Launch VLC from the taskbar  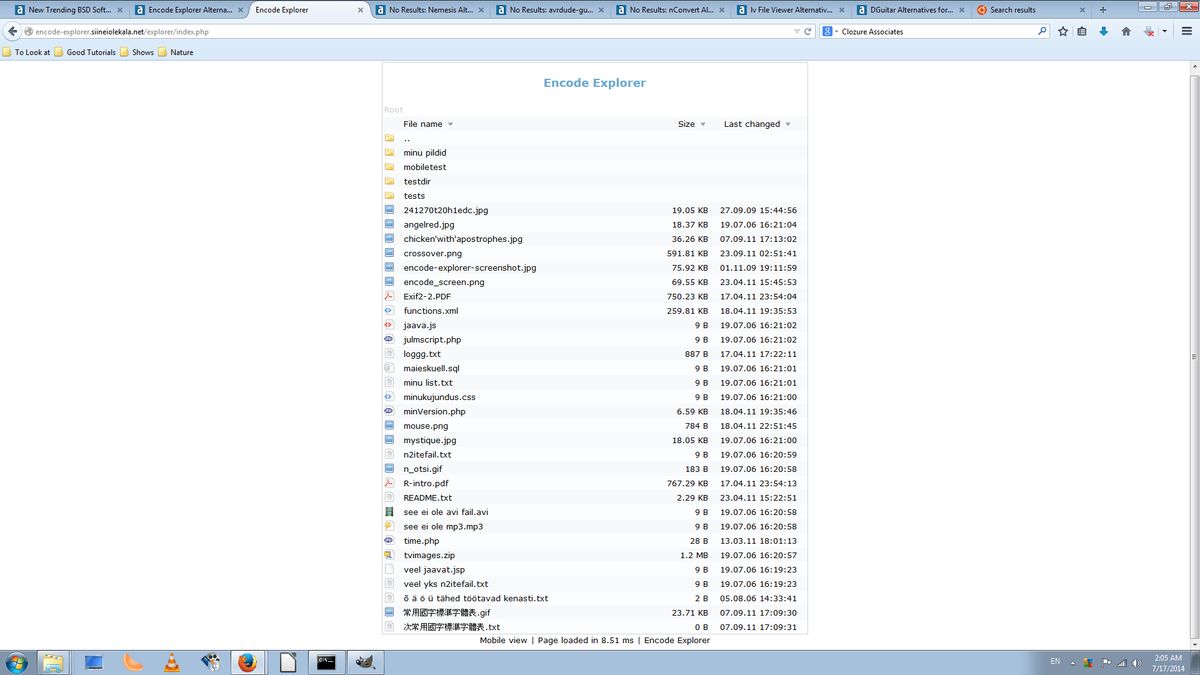(x=170, y=662)
